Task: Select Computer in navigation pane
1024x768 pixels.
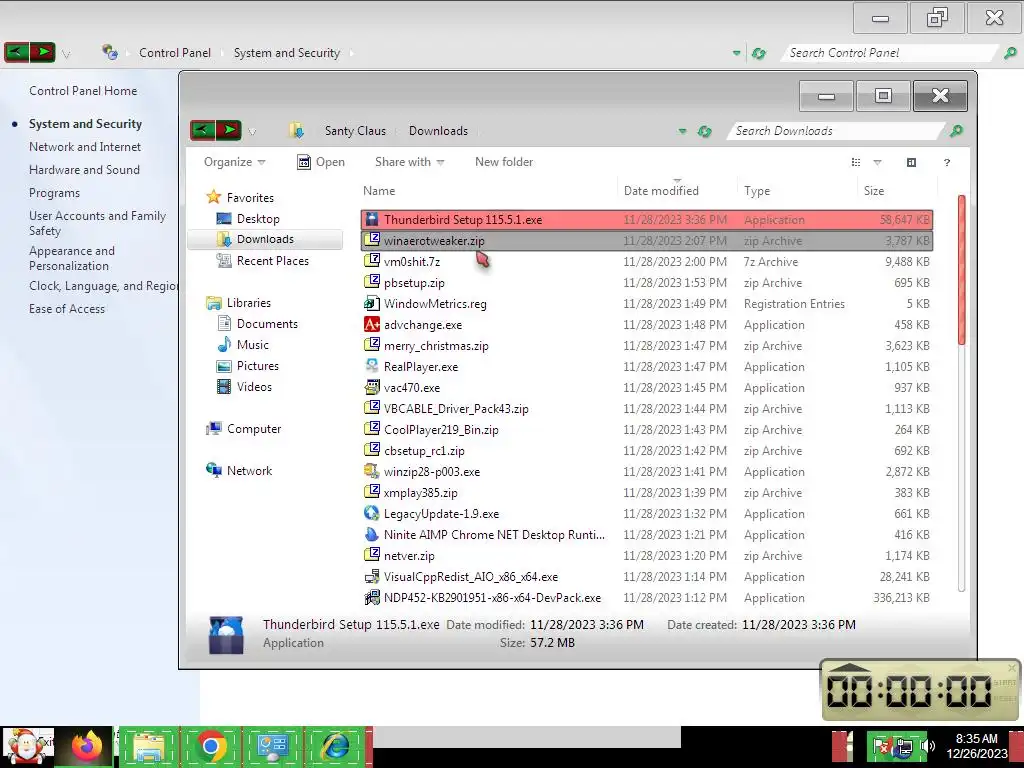Action: [x=254, y=429]
